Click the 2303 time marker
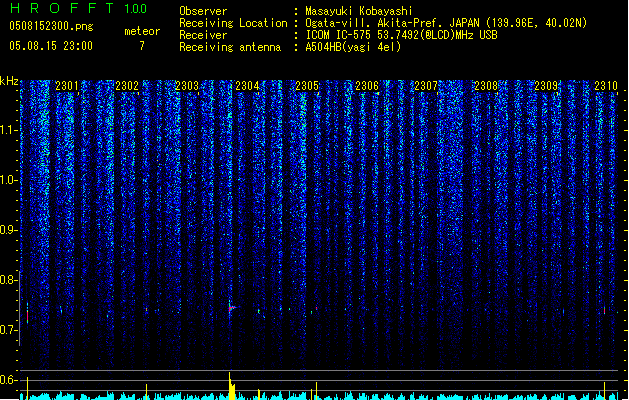The width and height of the screenshot is (629, 400). 187,86
